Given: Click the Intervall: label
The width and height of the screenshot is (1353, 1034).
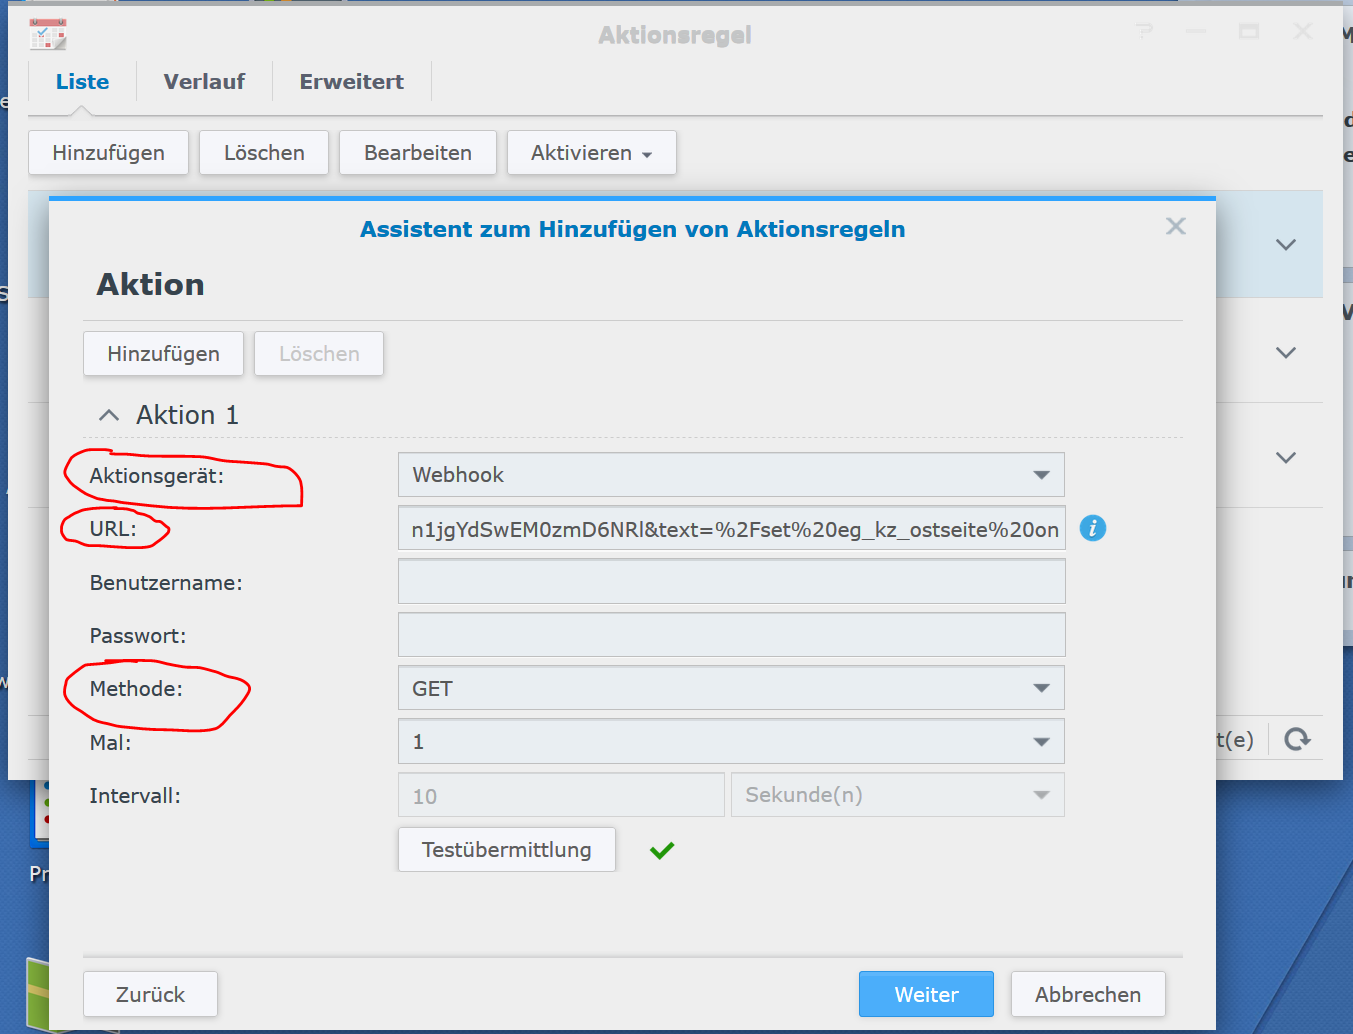Looking at the screenshot, I should click(135, 796).
